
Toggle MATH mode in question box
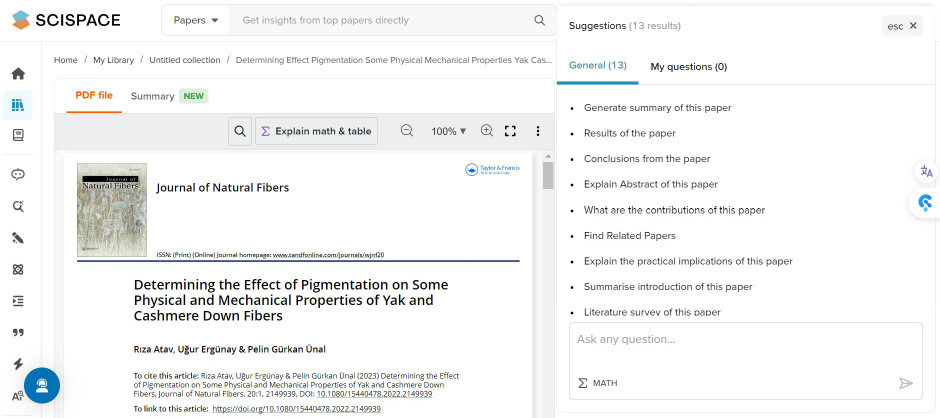click(x=598, y=383)
